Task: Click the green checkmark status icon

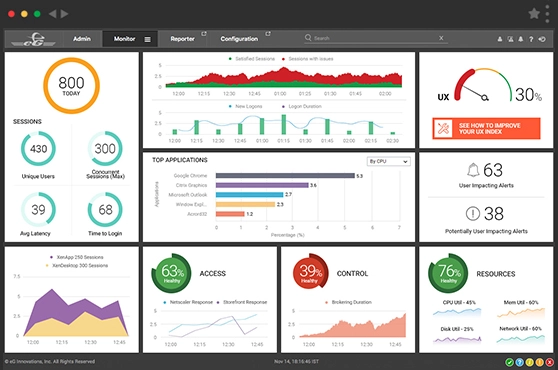Action: (x=509, y=362)
